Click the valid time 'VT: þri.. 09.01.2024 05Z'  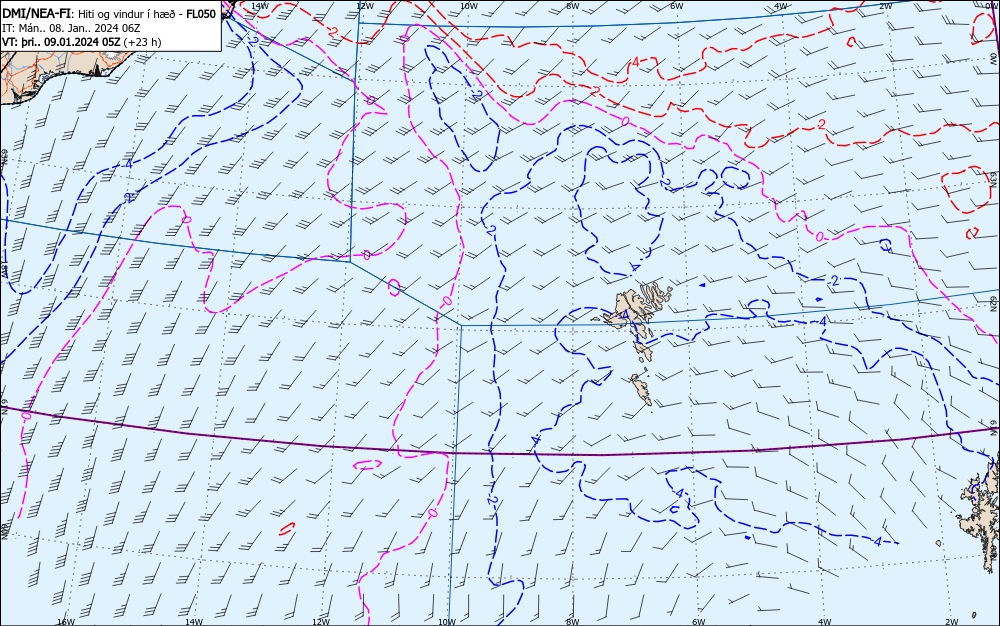tap(60, 42)
